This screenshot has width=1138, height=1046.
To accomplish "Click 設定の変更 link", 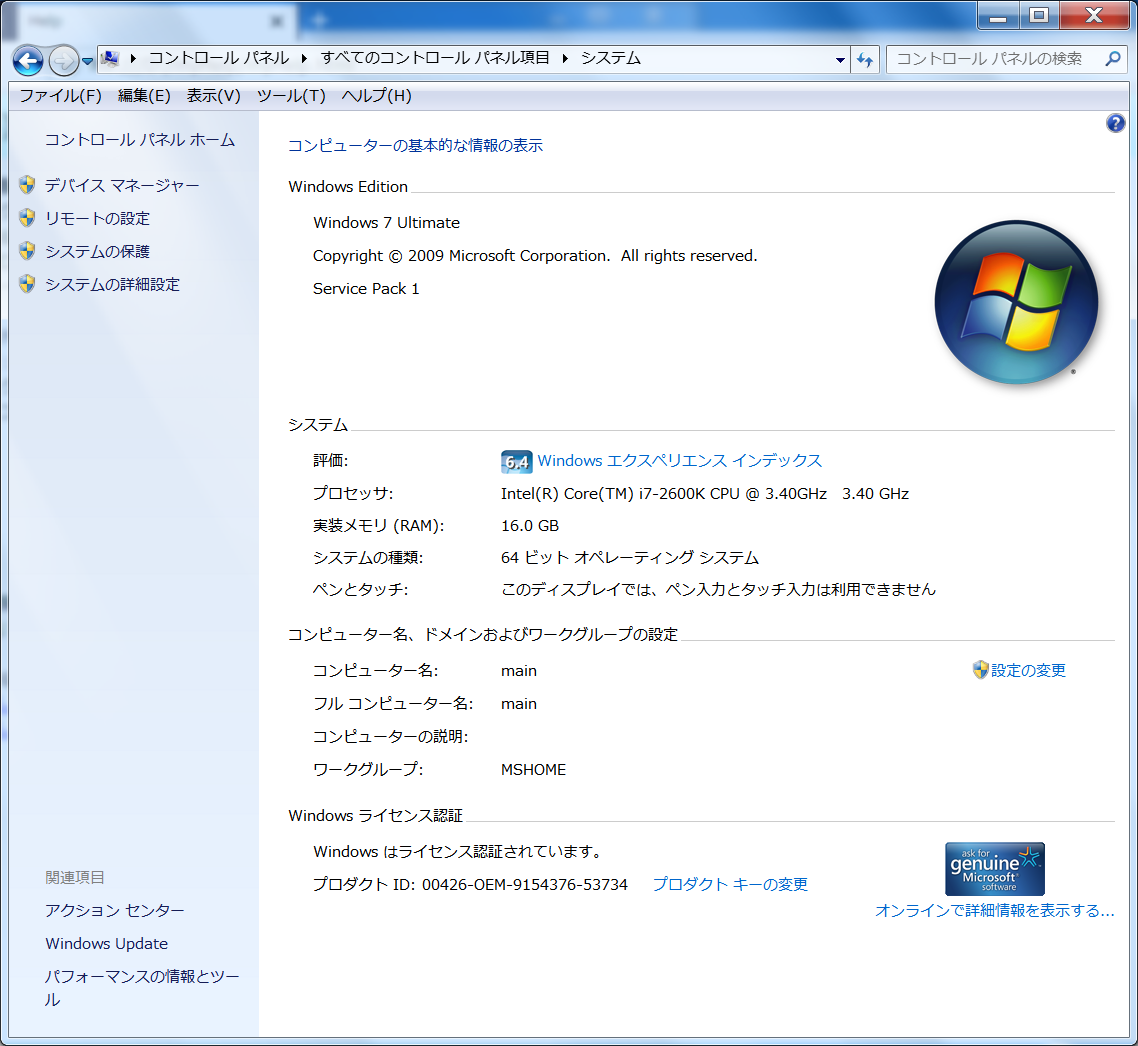I will click(x=1028, y=671).
